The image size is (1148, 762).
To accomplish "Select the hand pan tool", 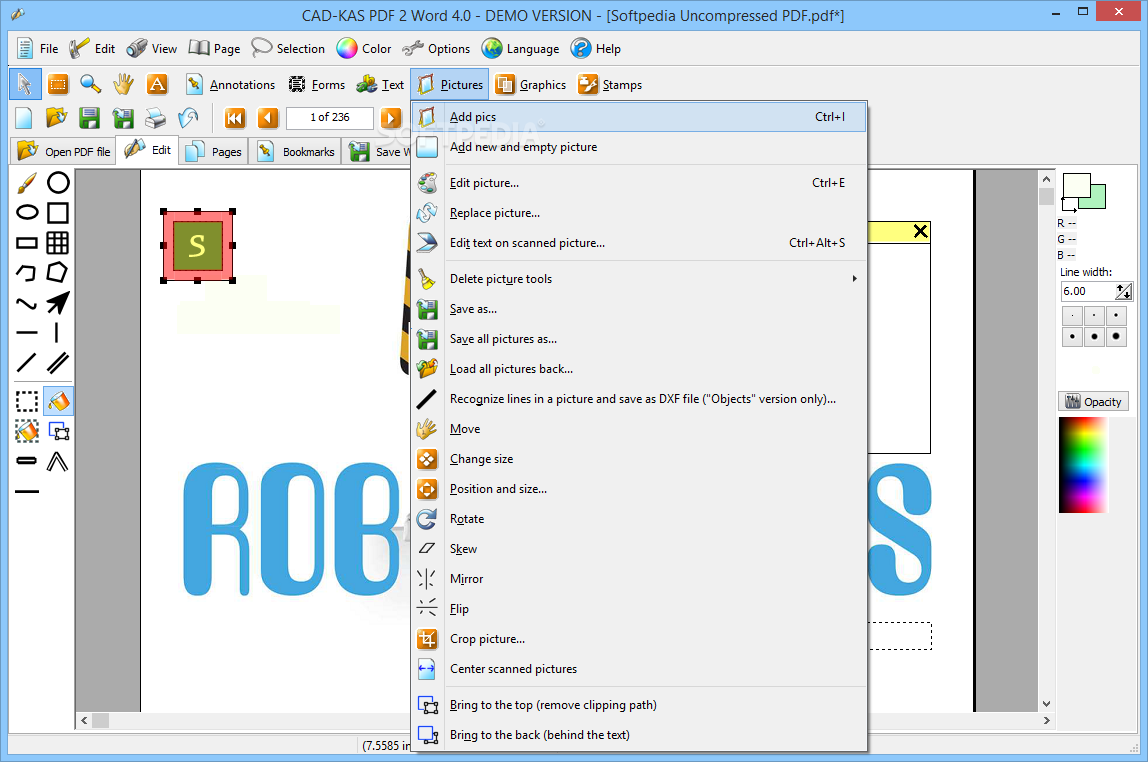I will click(x=124, y=84).
